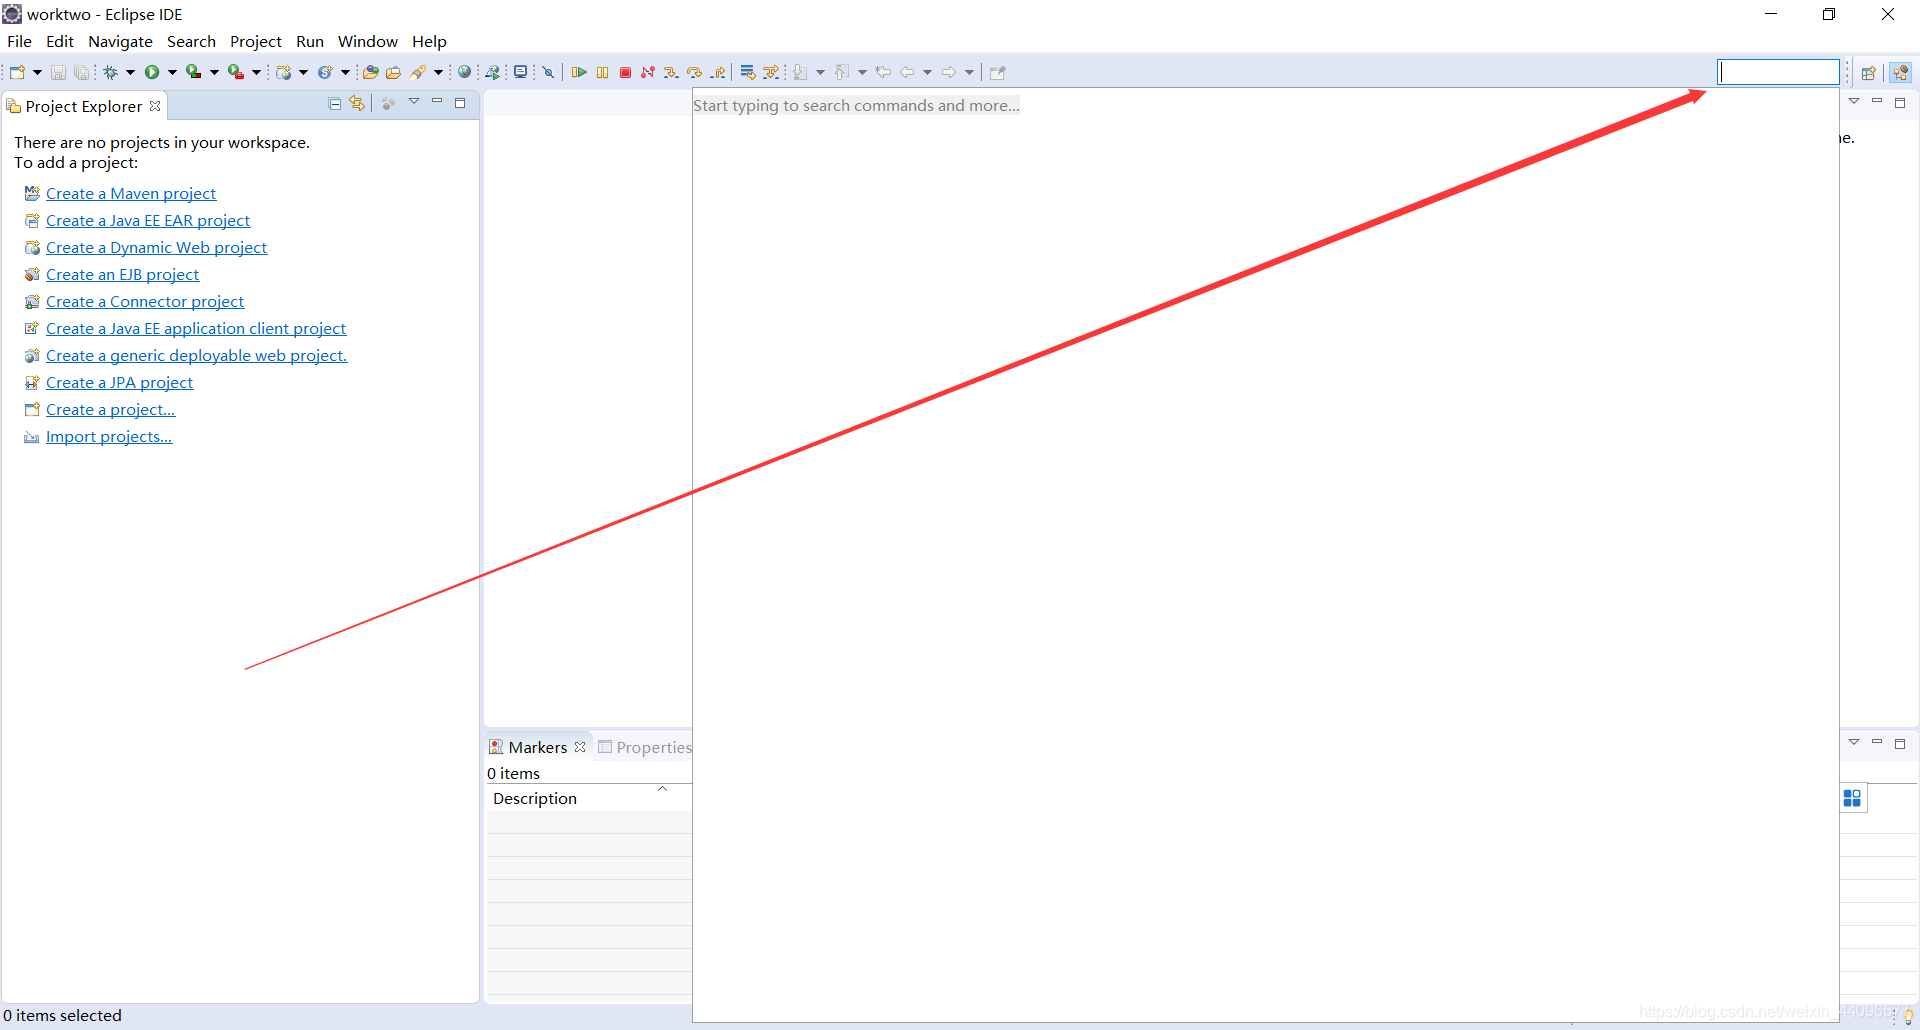Open the File menu
This screenshot has height=1030, width=1920.
pyautogui.click(x=19, y=41)
